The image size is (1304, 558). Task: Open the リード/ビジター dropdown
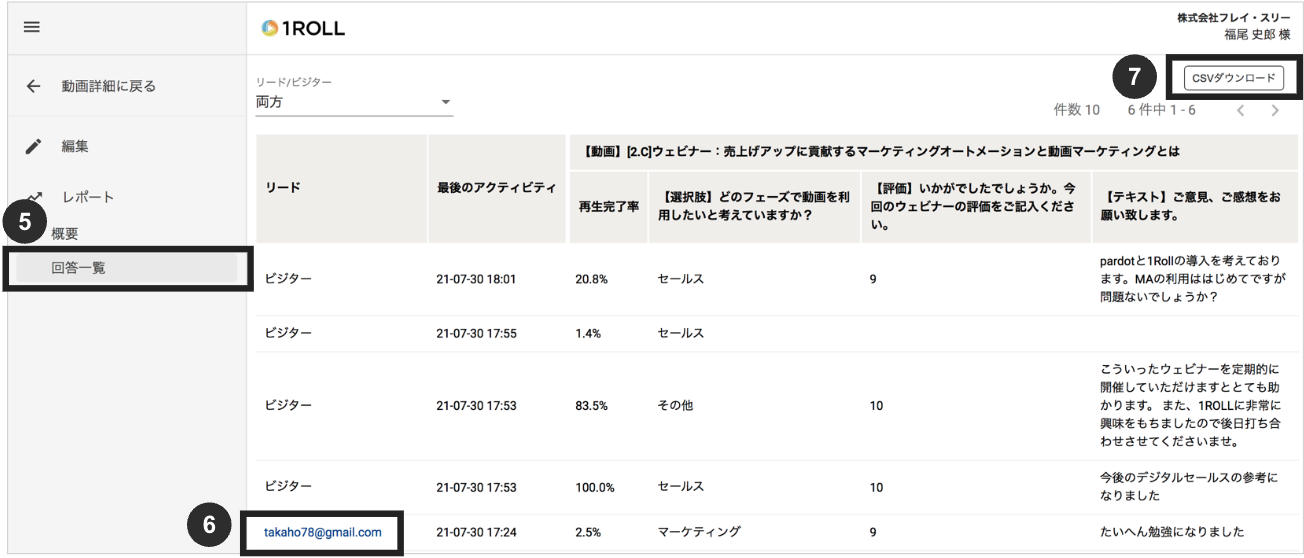(354, 102)
